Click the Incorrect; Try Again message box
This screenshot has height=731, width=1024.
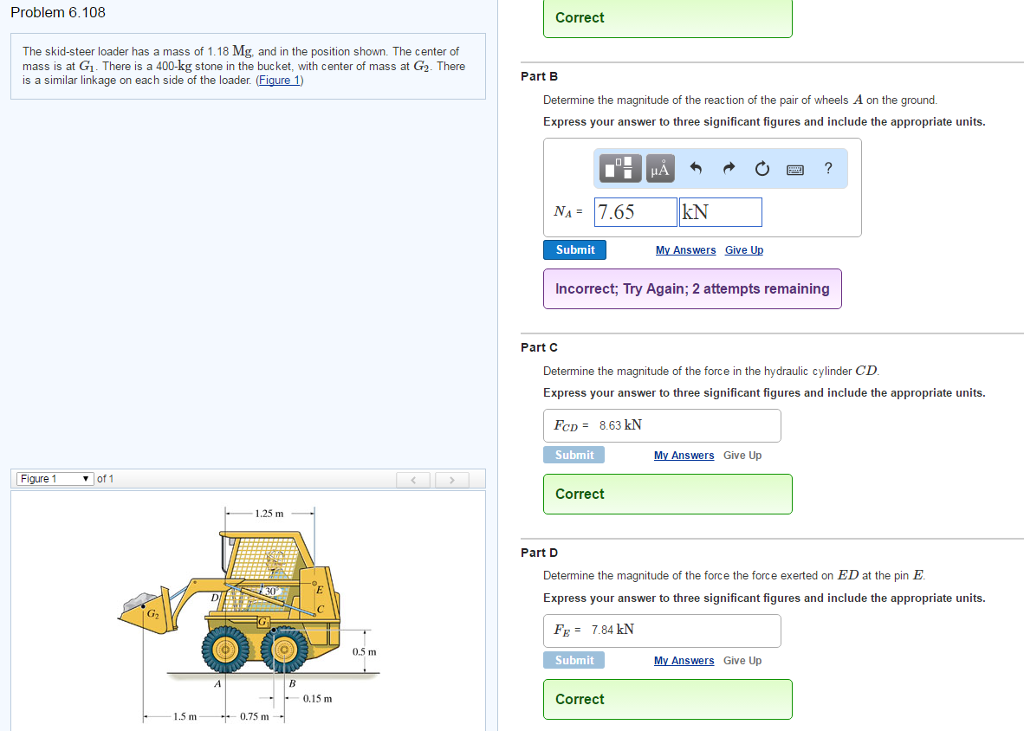(x=692, y=288)
